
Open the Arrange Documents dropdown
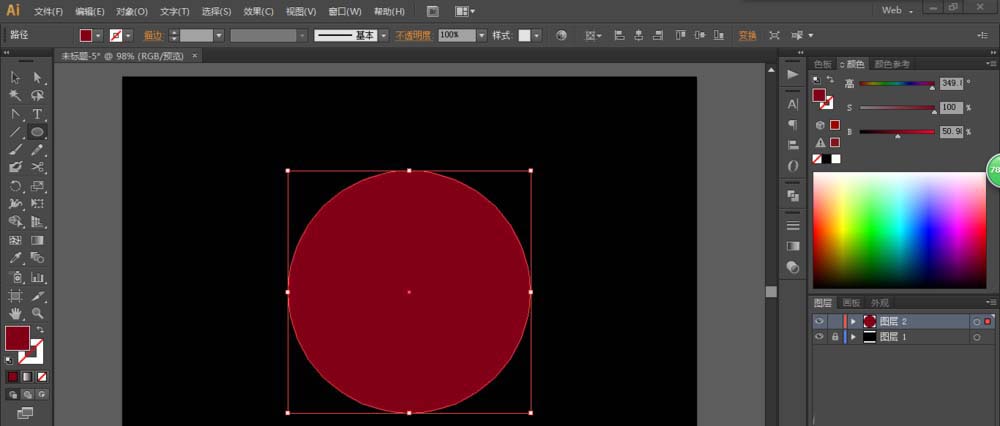pos(466,11)
